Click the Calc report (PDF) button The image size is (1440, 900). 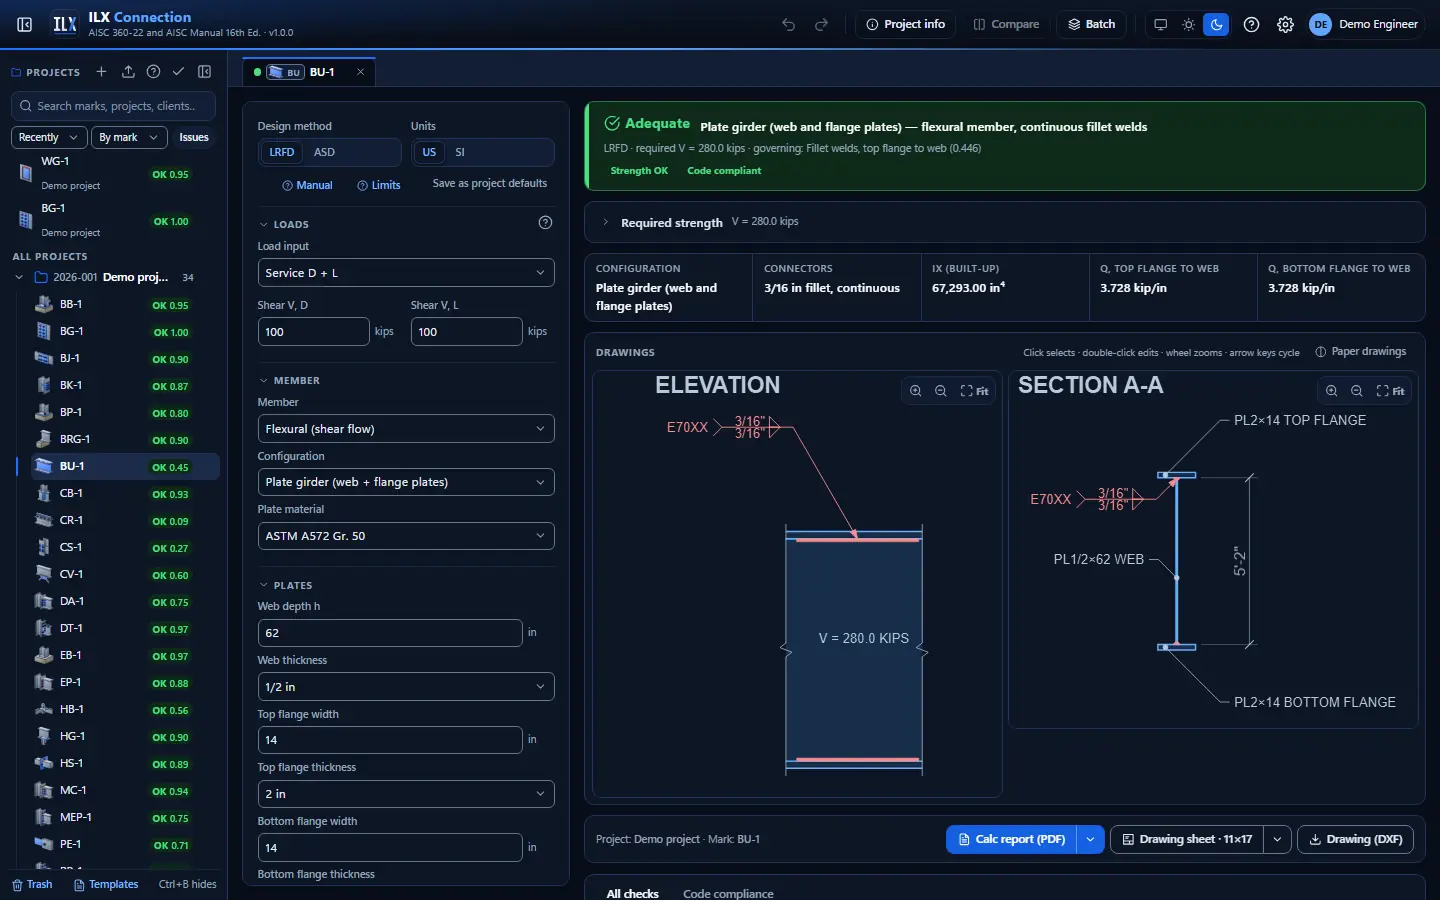coord(1011,839)
